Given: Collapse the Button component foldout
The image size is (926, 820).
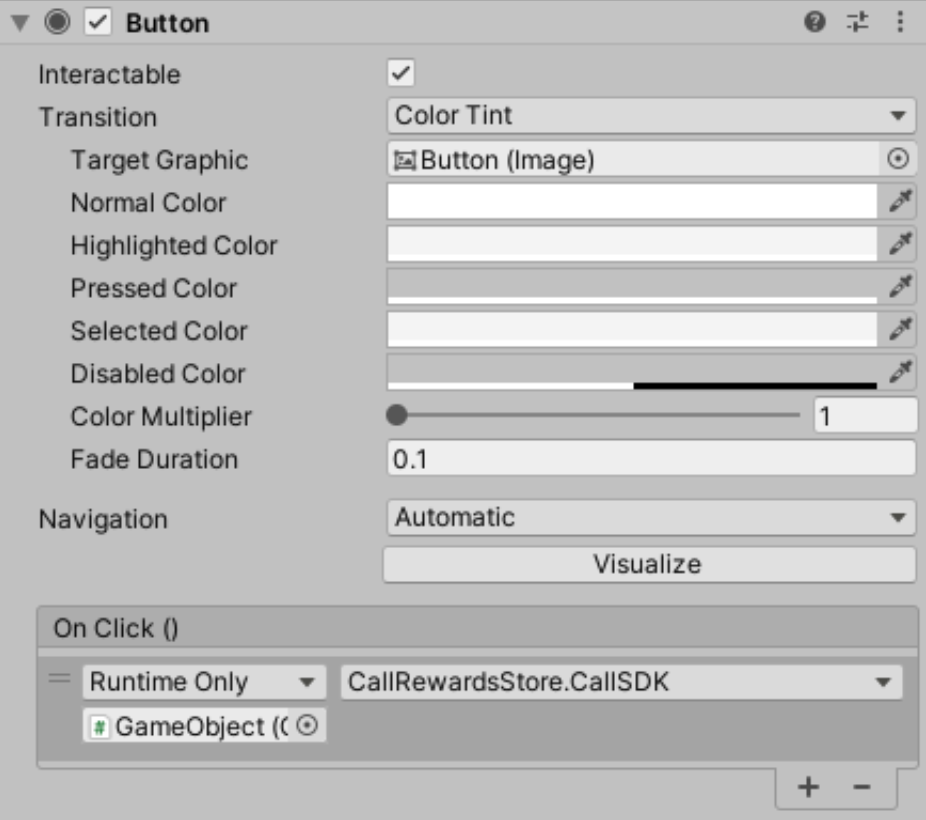Looking at the screenshot, I should 20,23.
